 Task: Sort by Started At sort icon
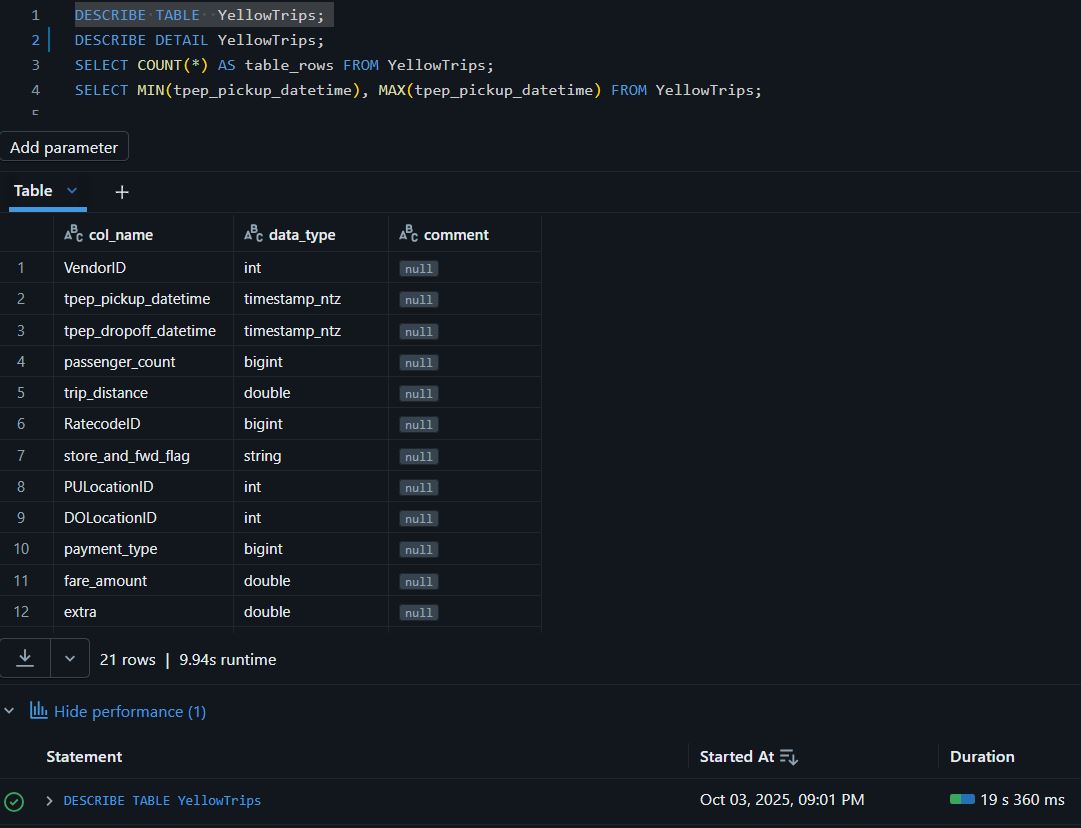[x=789, y=757]
